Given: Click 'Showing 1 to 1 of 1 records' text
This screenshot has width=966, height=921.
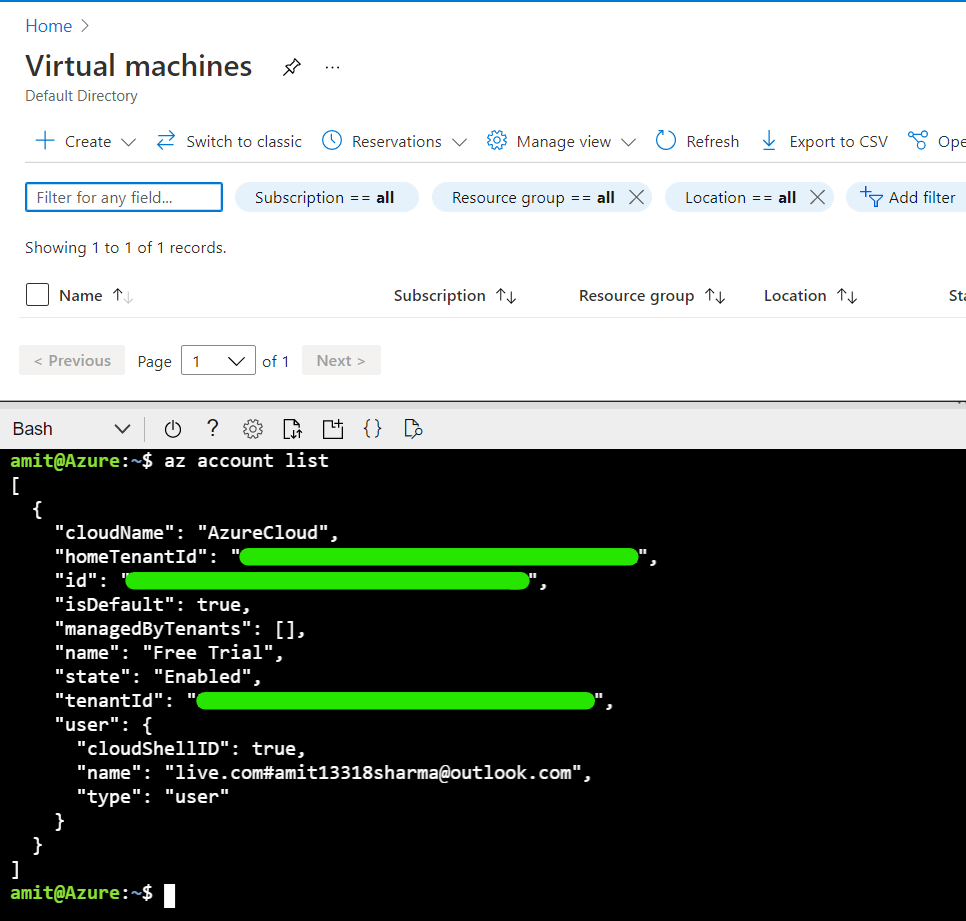Looking at the screenshot, I should (126, 248).
